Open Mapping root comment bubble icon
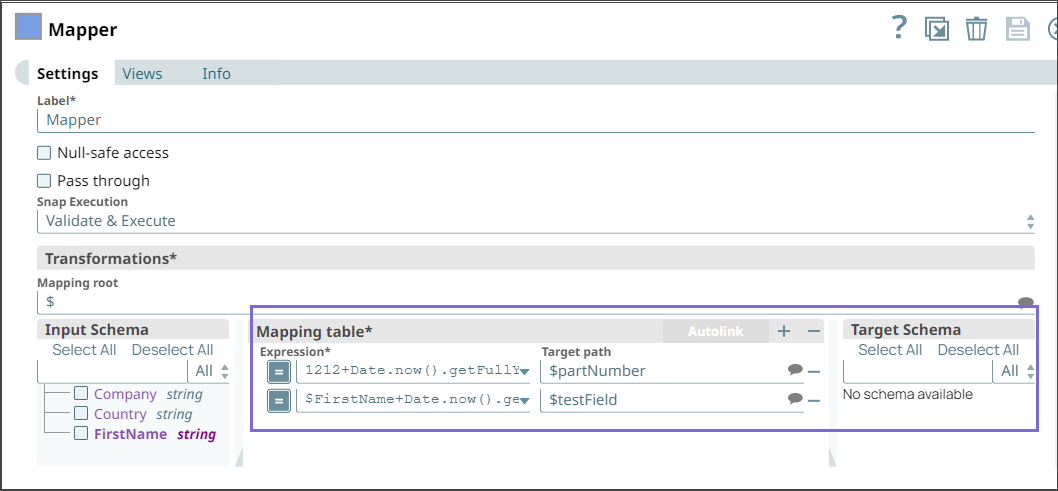The width and height of the screenshot is (1058, 491). [x=1025, y=301]
